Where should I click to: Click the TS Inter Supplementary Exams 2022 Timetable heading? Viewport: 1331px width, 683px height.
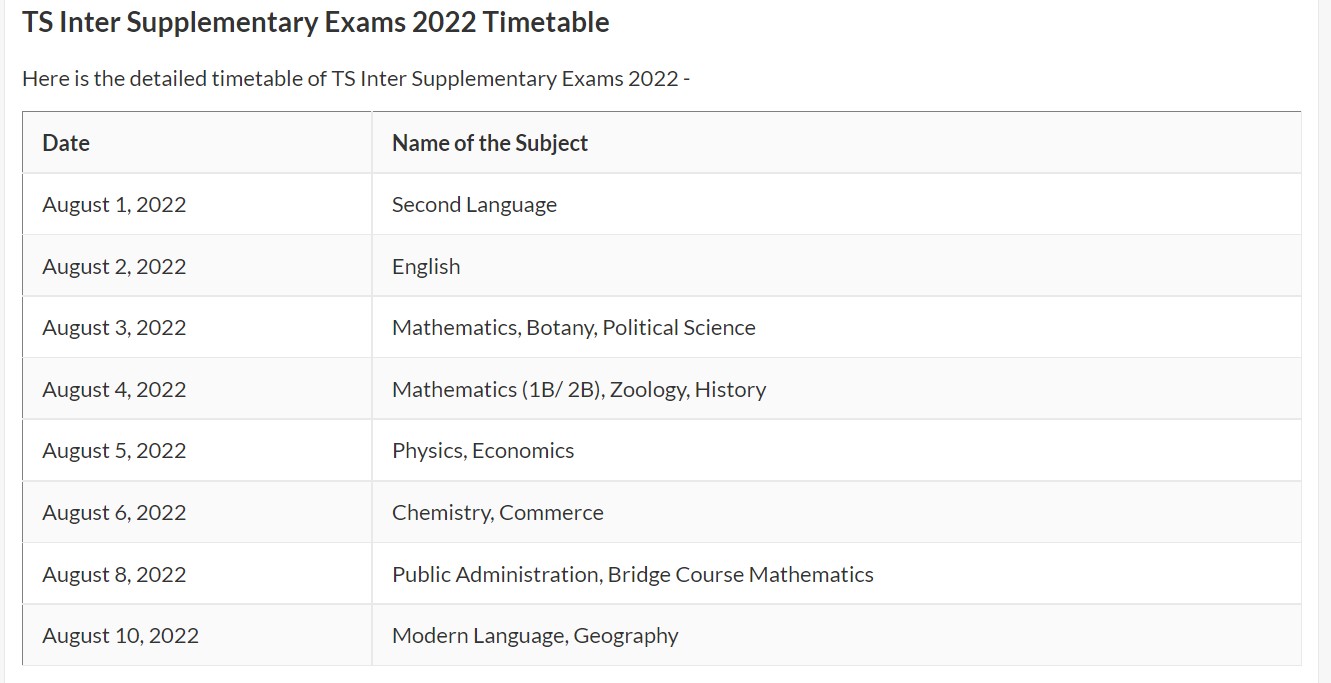pyautogui.click(x=315, y=22)
